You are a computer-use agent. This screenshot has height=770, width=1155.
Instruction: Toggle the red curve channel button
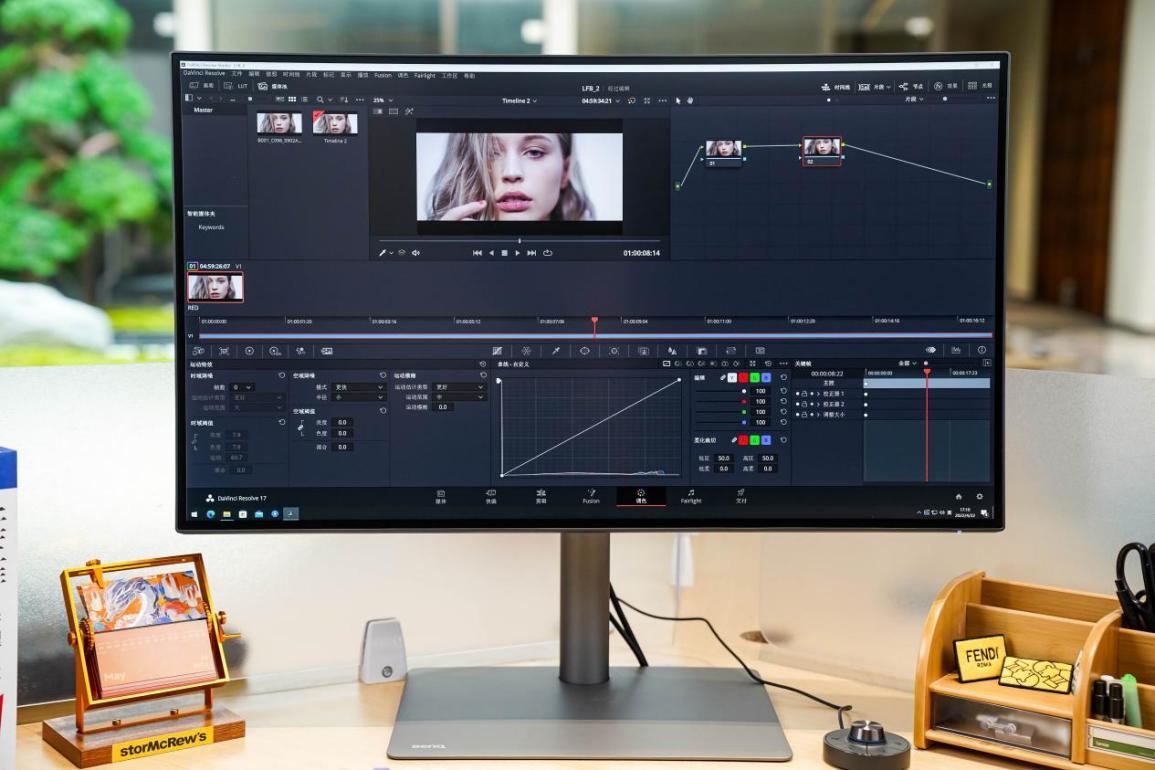[743, 378]
